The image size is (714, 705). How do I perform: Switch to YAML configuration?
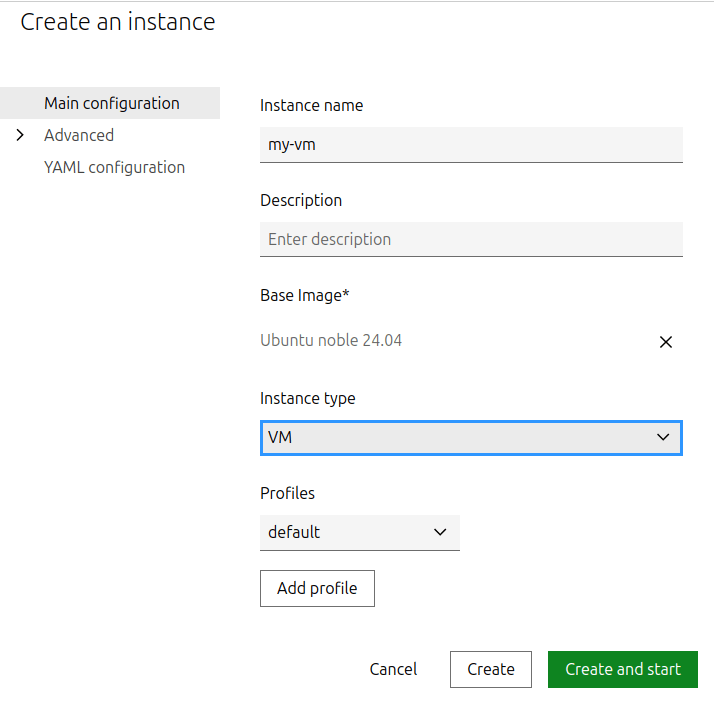pos(114,167)
